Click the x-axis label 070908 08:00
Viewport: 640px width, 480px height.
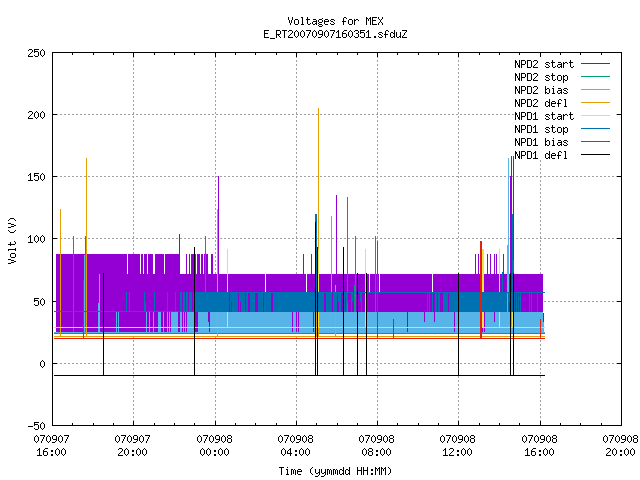376,446
